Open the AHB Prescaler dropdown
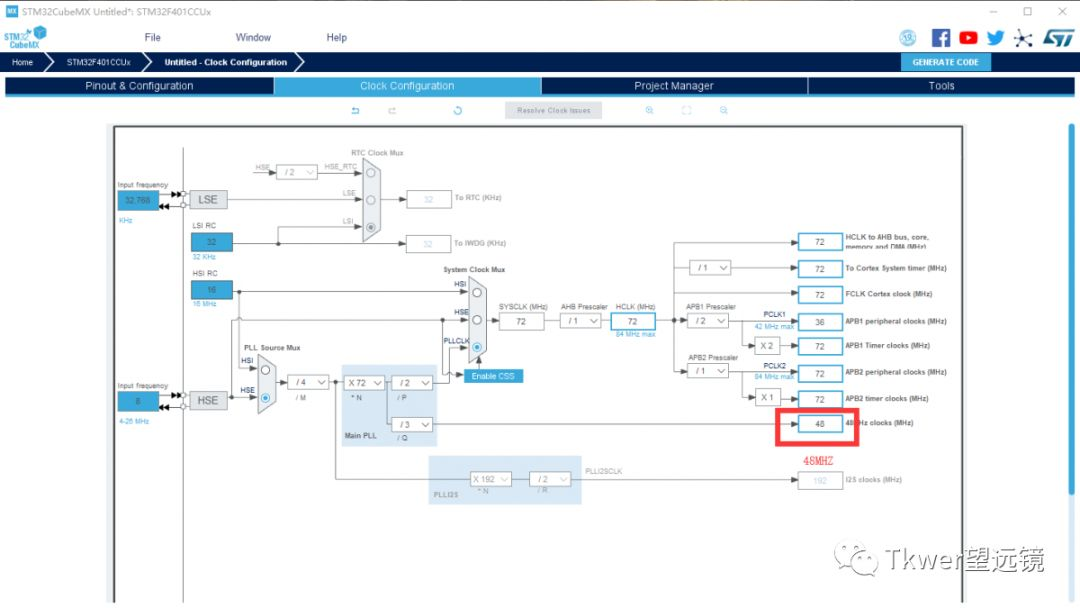The height and width of the screenshot is (608, 1080). [580, 321]
